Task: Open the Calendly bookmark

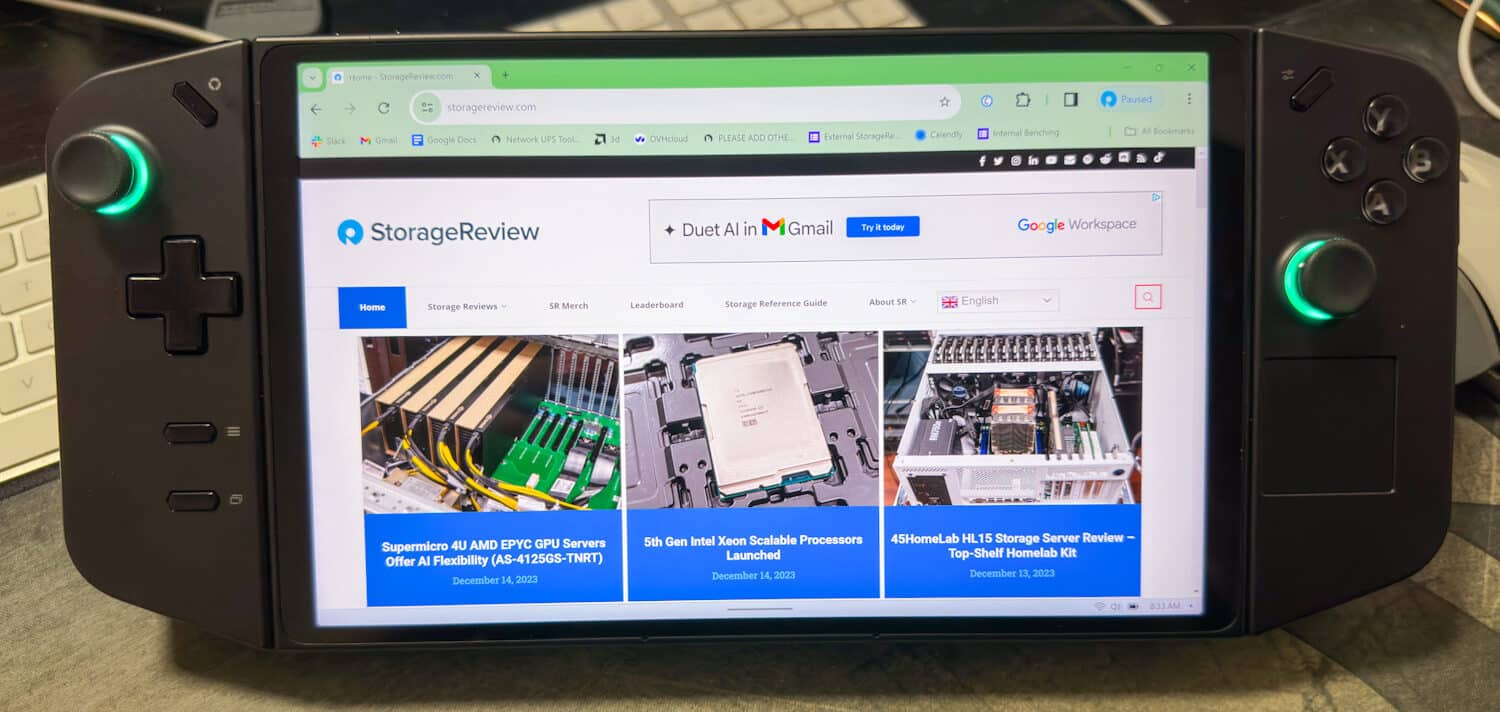Action: pyautogui.click(x=939, y=134)
